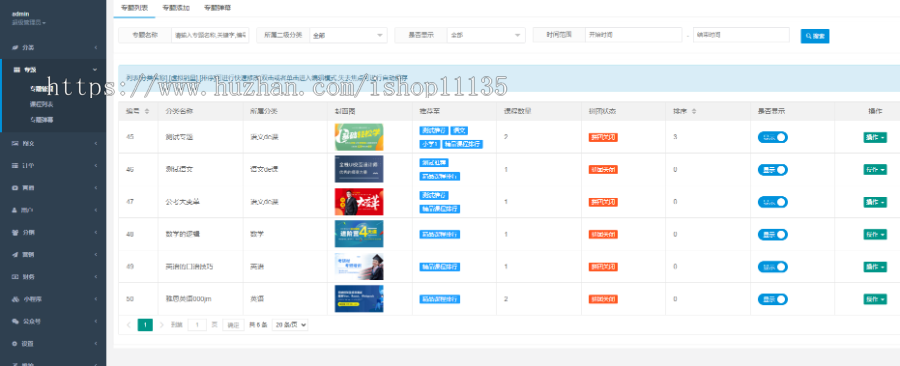Screen dimensions: 900x366
Task: Focus the 开始时间 start date field
Action: [x=634, y=35]
